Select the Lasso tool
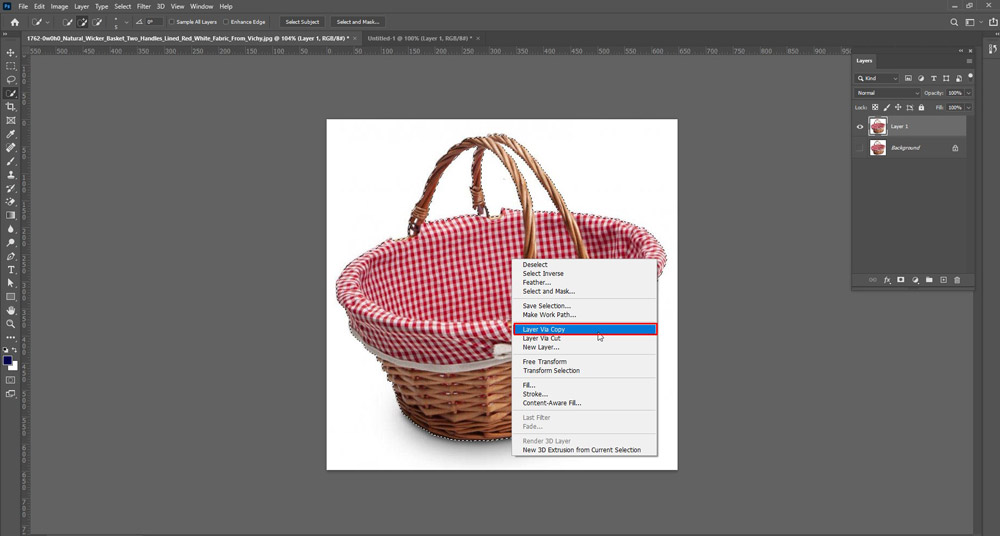The width and height of the screenshot is (1000, 536). [x=11, y=80]
